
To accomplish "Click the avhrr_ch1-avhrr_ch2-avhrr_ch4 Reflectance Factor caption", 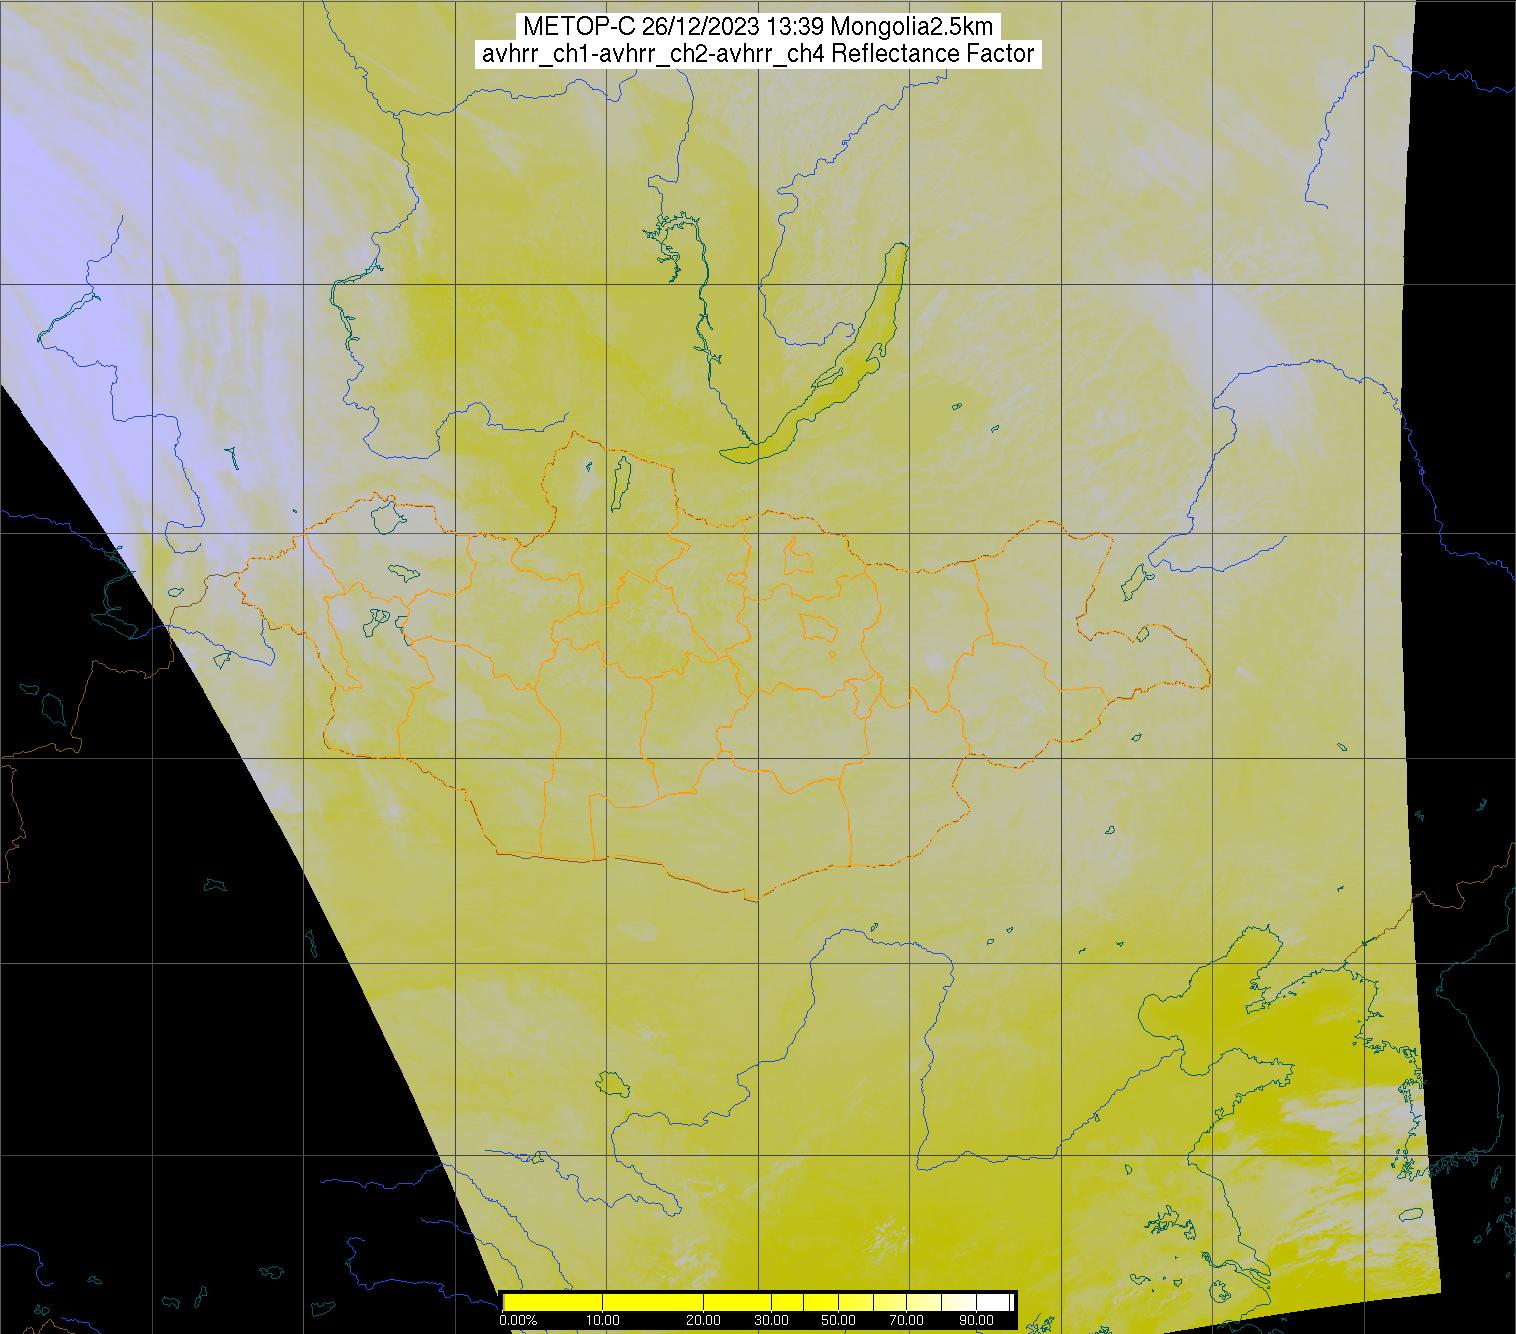I will [758, 54].
